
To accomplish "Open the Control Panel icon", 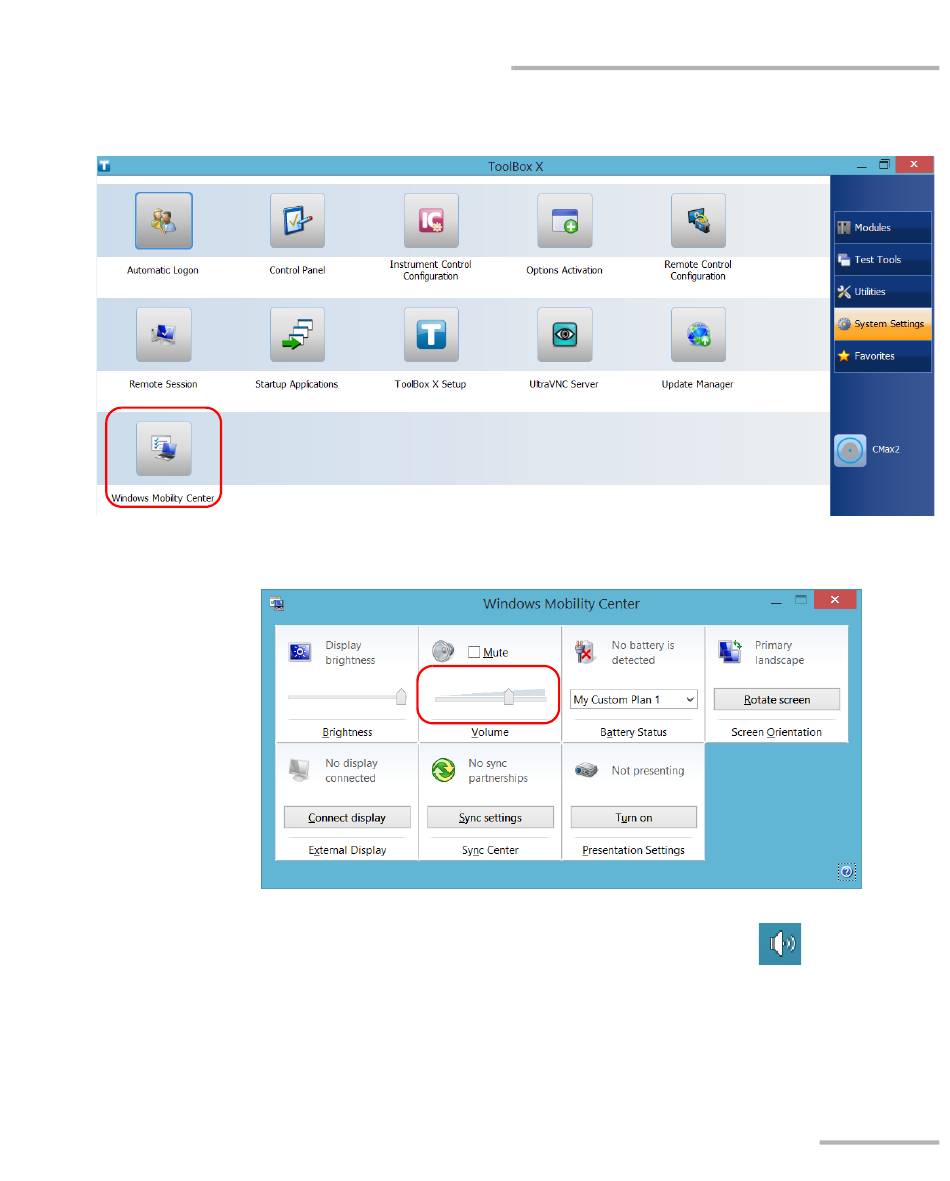I will [297, 220].
